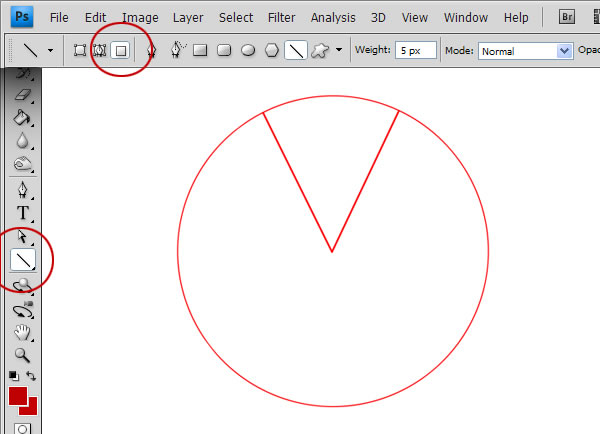
Task: Open the View menu
Action: [x=414, y=18]
